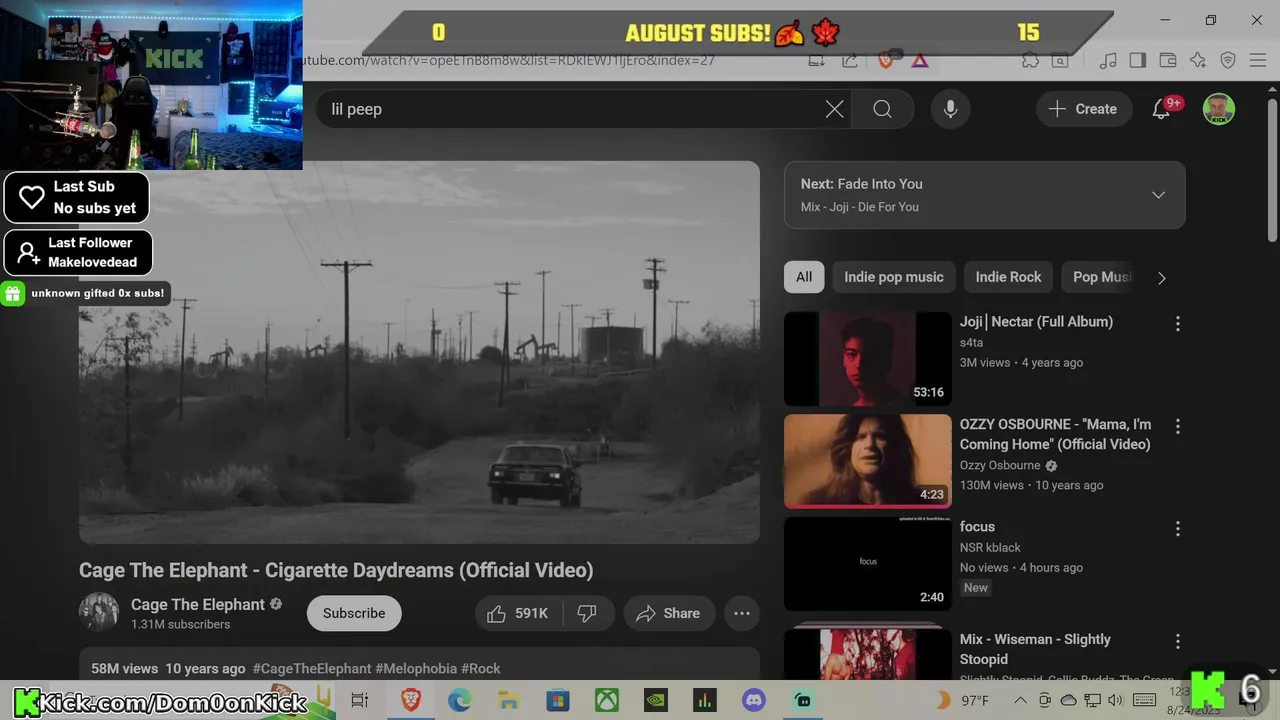Image resolution: width=1280 pixels, height=720 pixels.
Task: Click the #Melophobia hashtag
Action: click(416, 668)
